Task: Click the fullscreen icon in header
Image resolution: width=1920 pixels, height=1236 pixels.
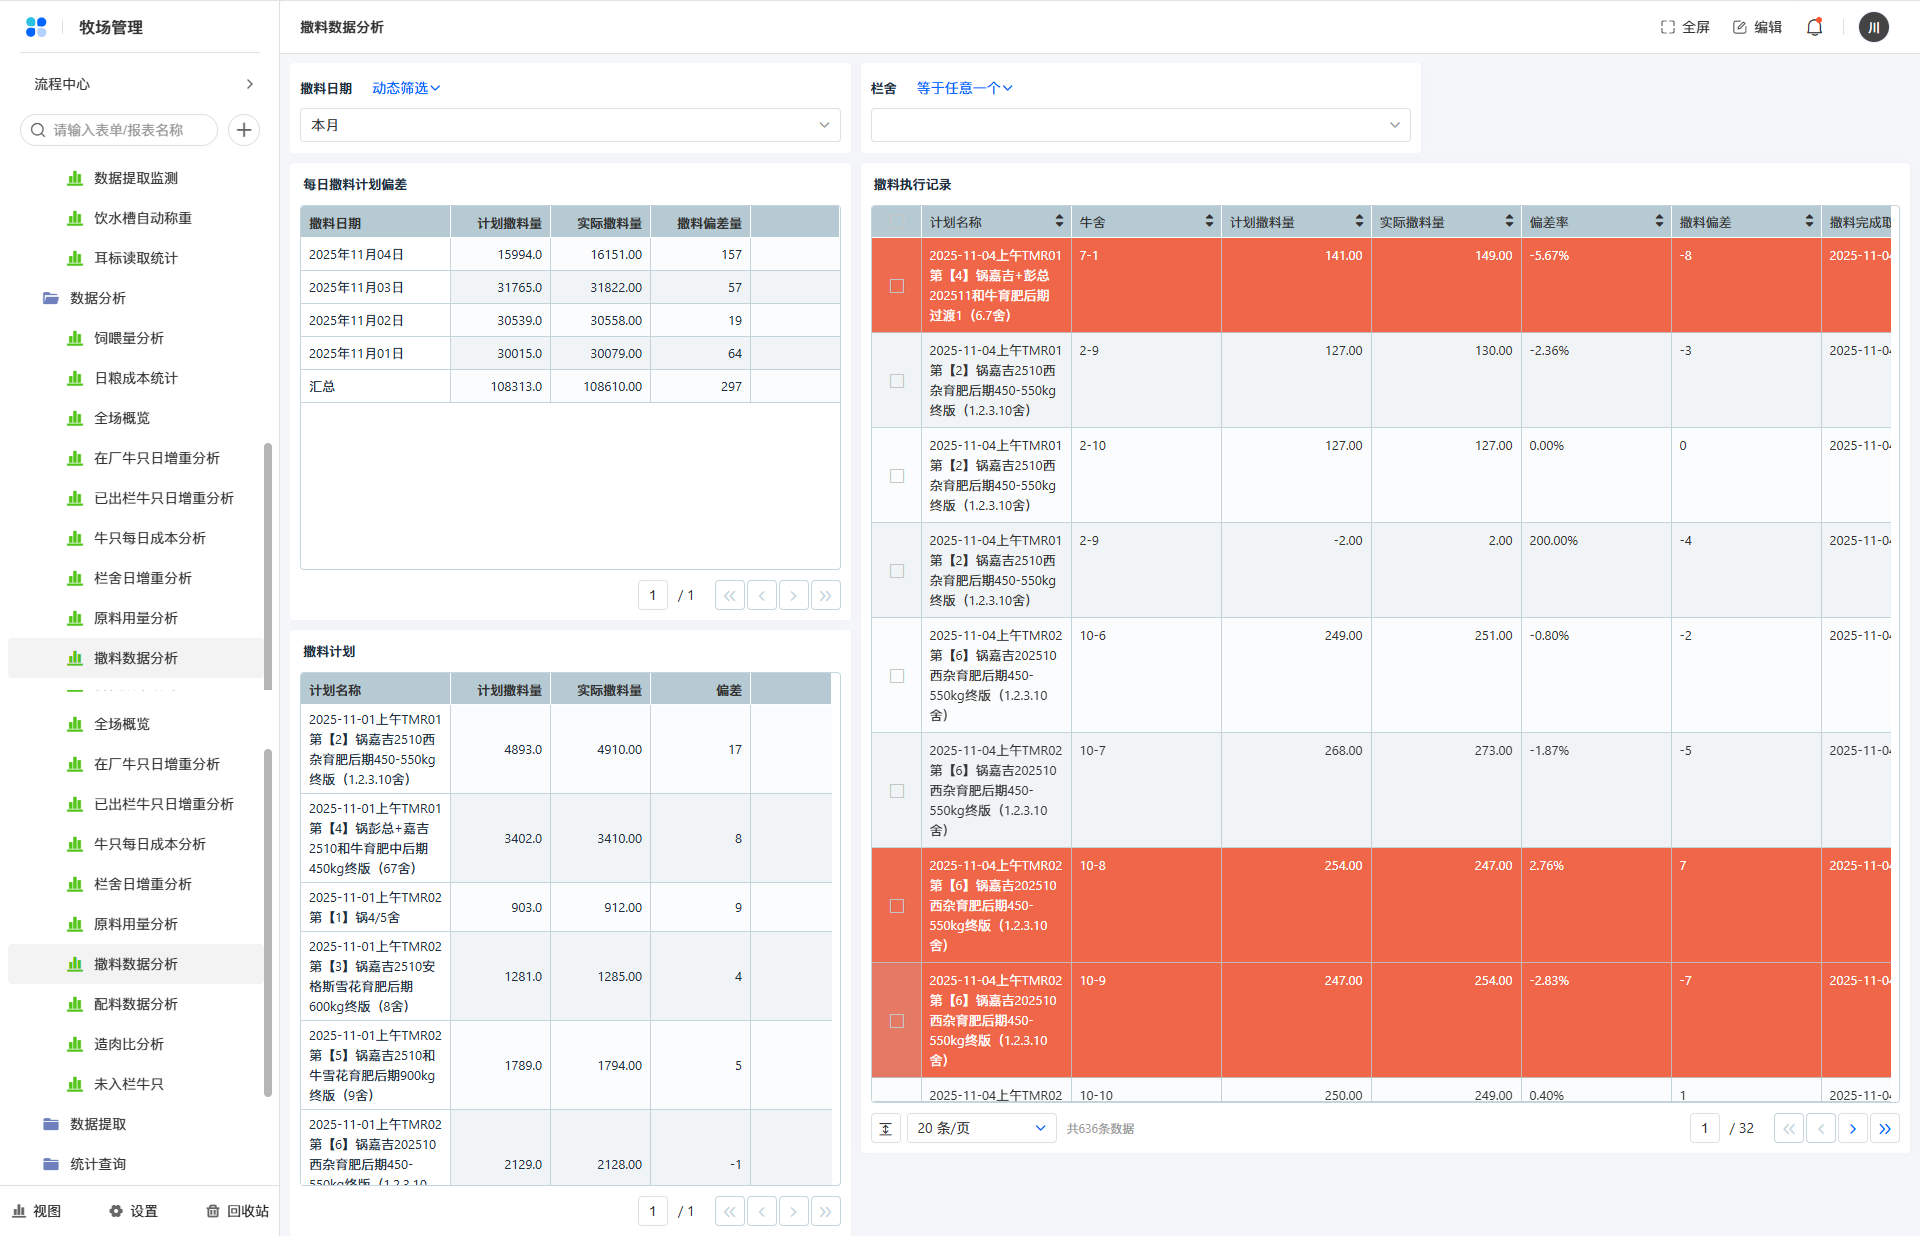Action: [1667, 27]
